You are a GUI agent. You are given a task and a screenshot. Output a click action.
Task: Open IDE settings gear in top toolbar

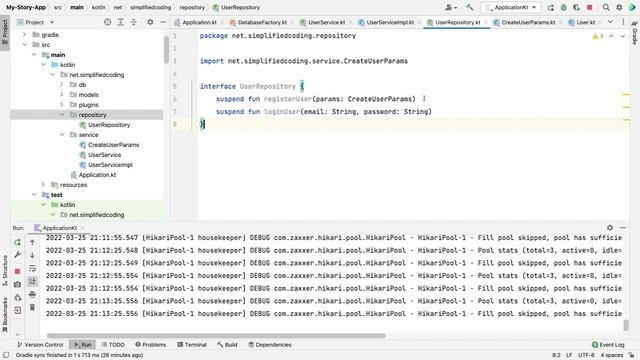[x=619, y=7]
